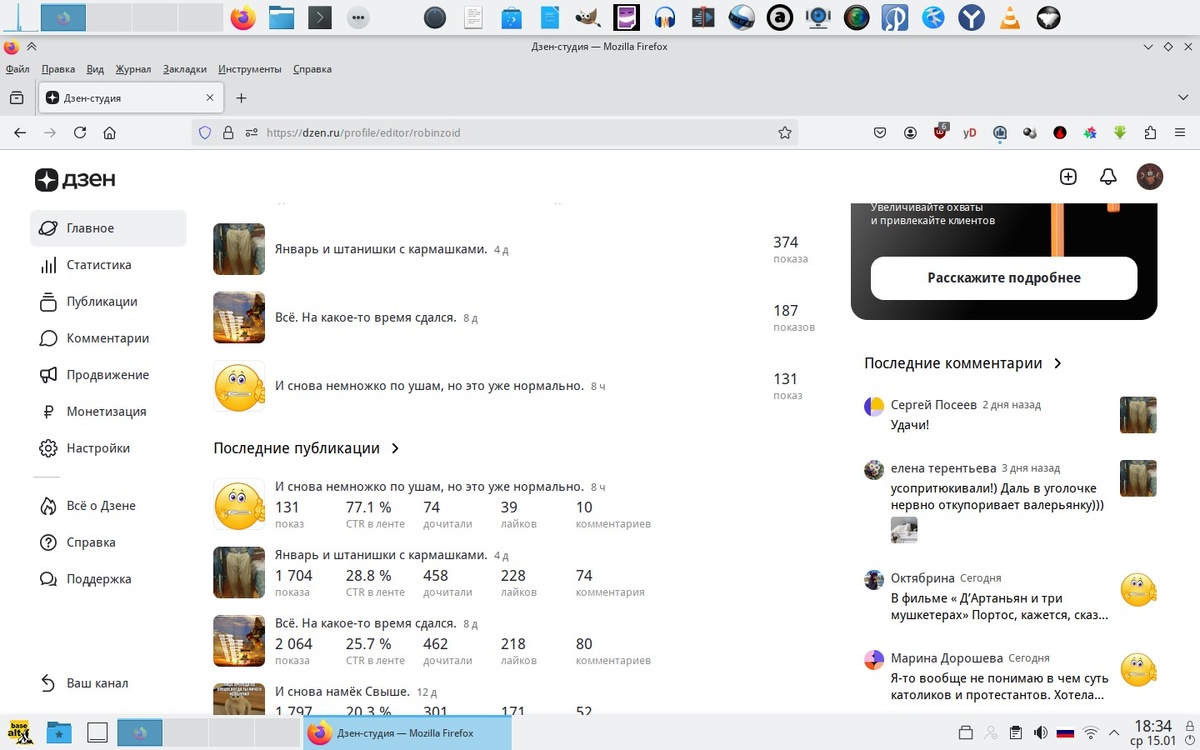Open Dzen notifications bell
This screenshot has height=750, width=1200.
pos(1108,177)
